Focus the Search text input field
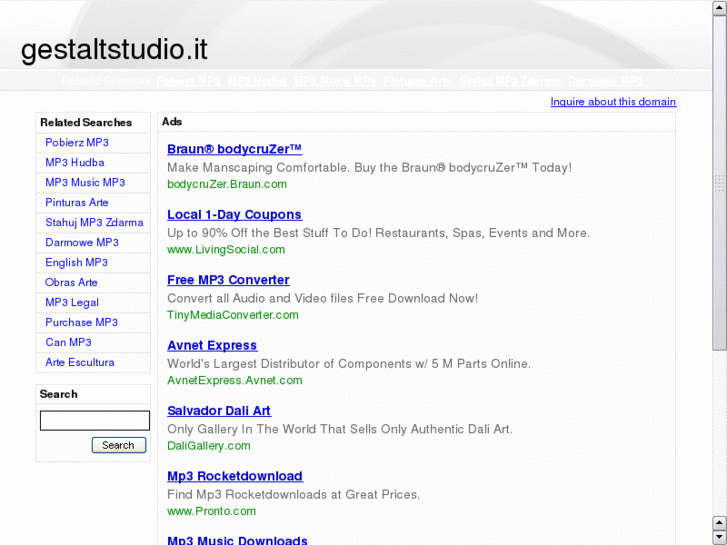Image resolution: width=727 pixels, height=545 pixels. [x=95, y=421]
